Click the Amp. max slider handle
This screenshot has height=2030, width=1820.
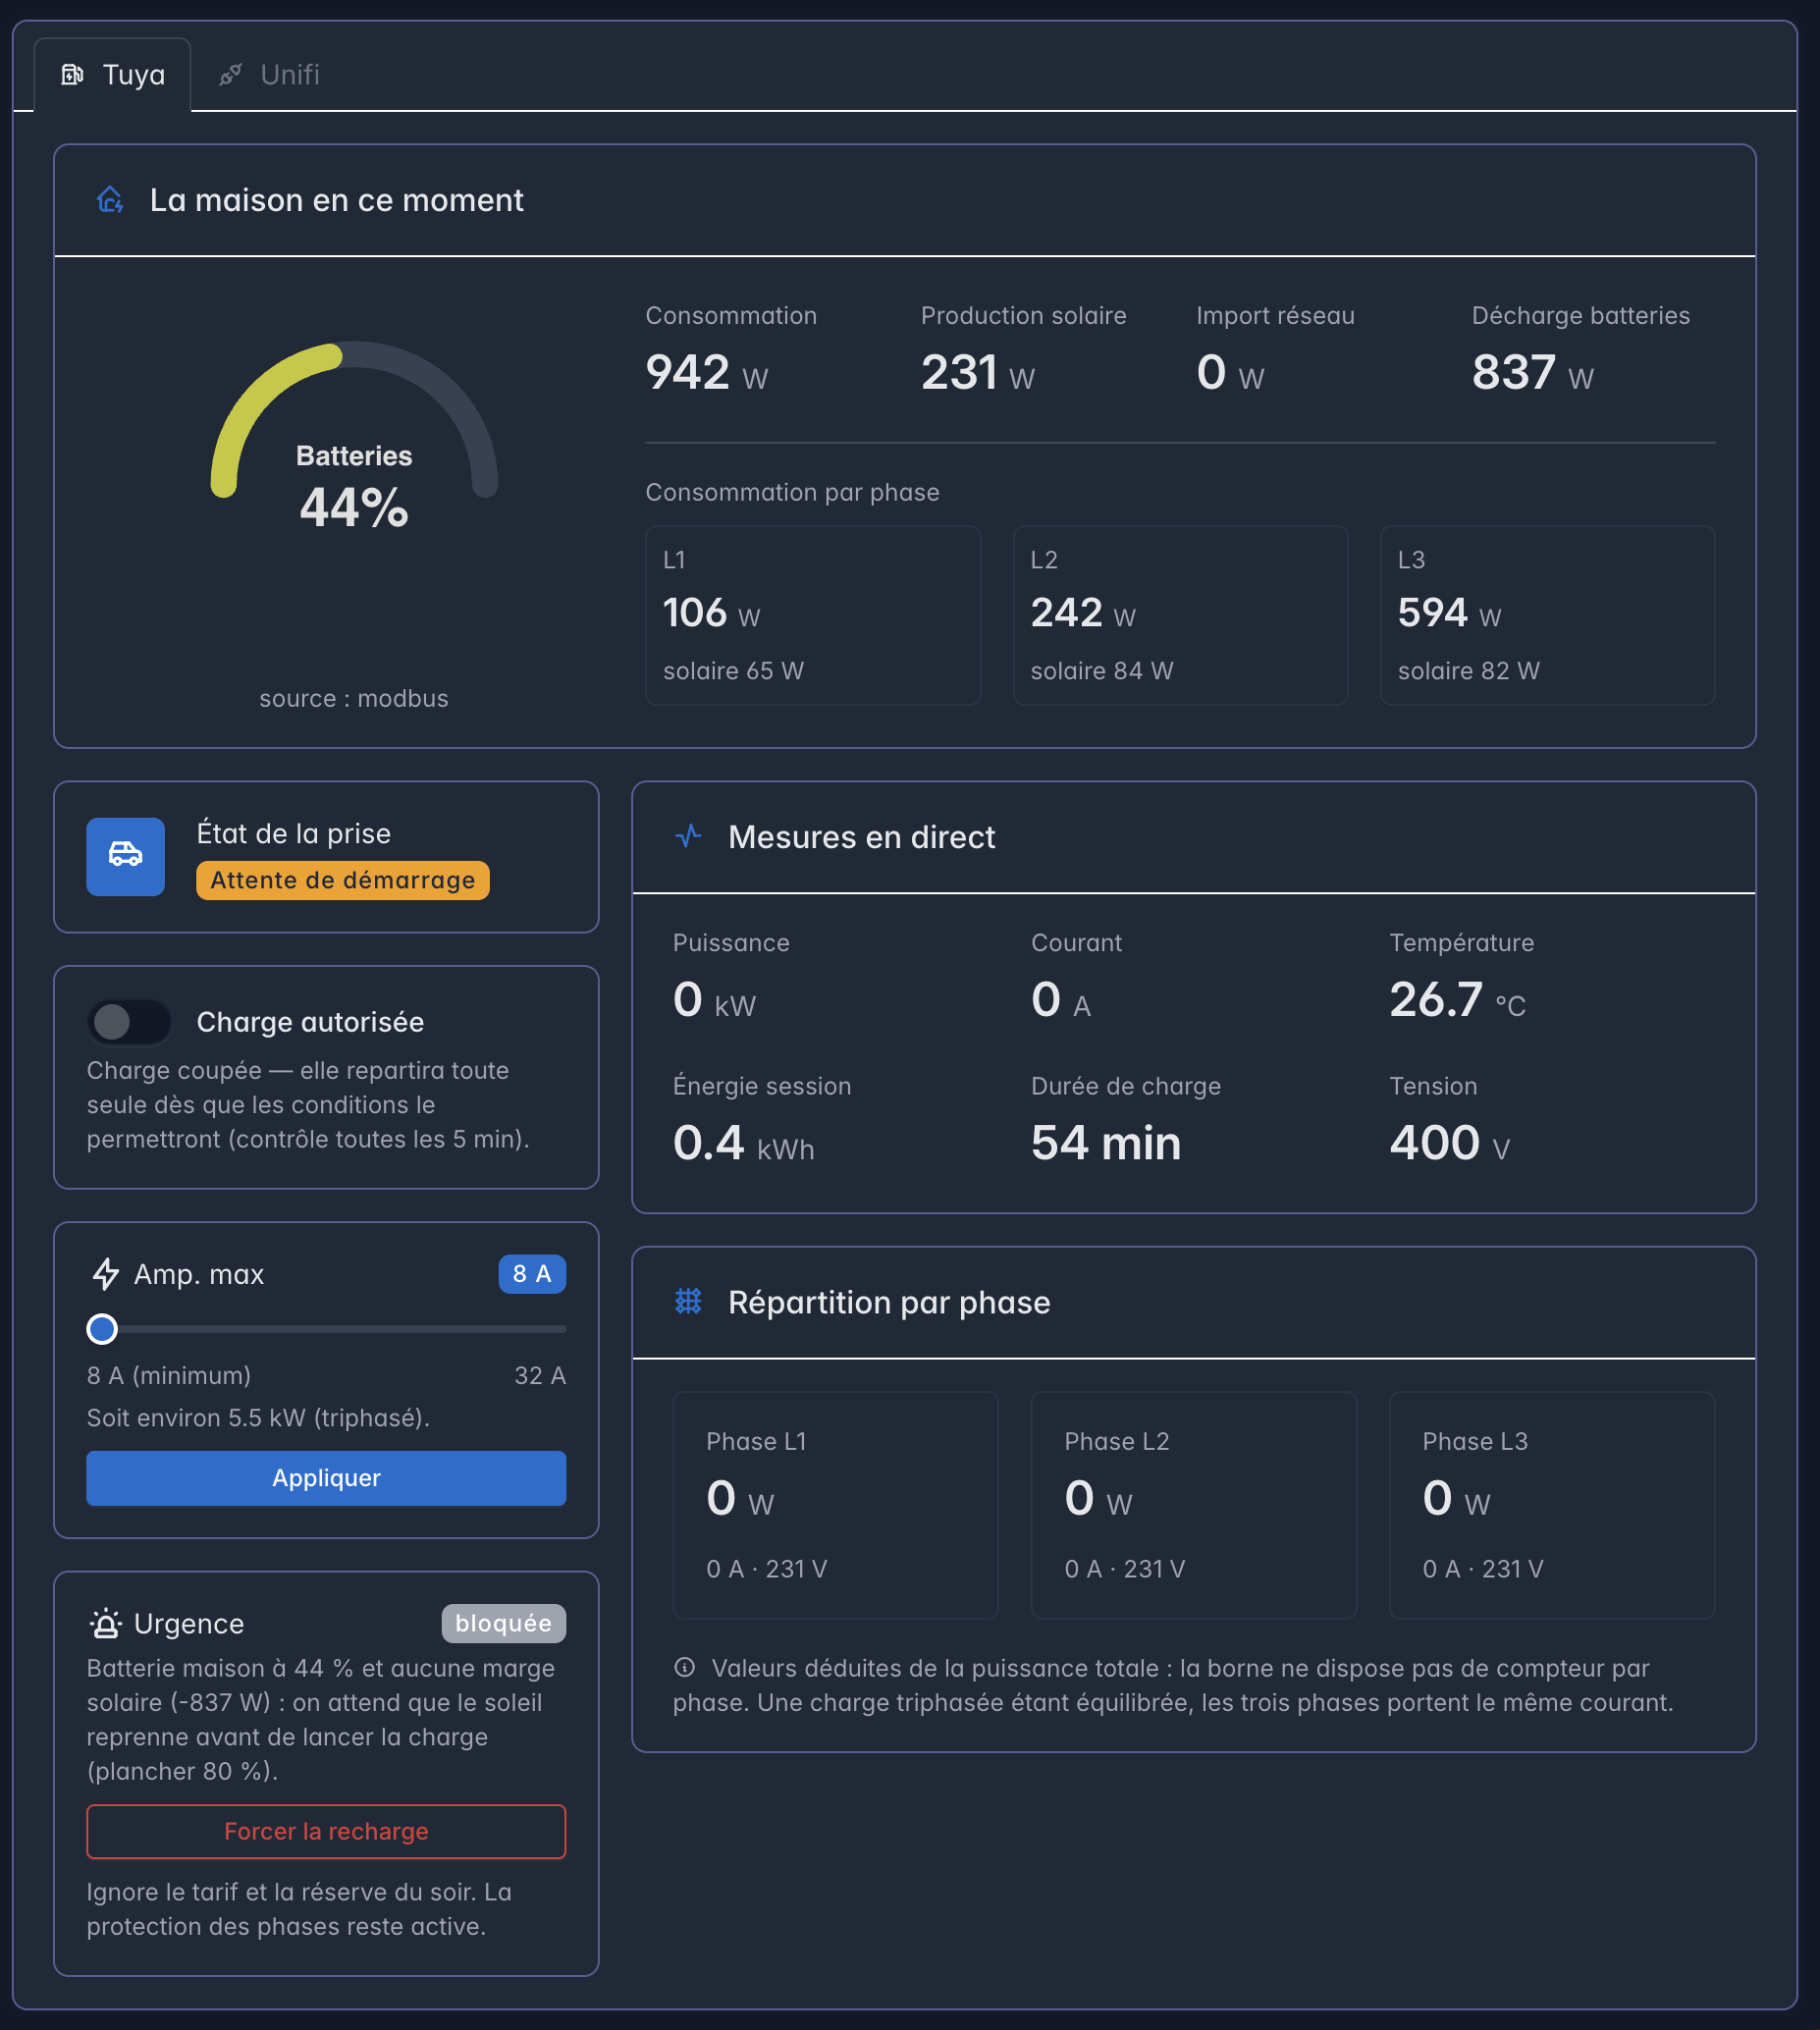coord(102,1329)
